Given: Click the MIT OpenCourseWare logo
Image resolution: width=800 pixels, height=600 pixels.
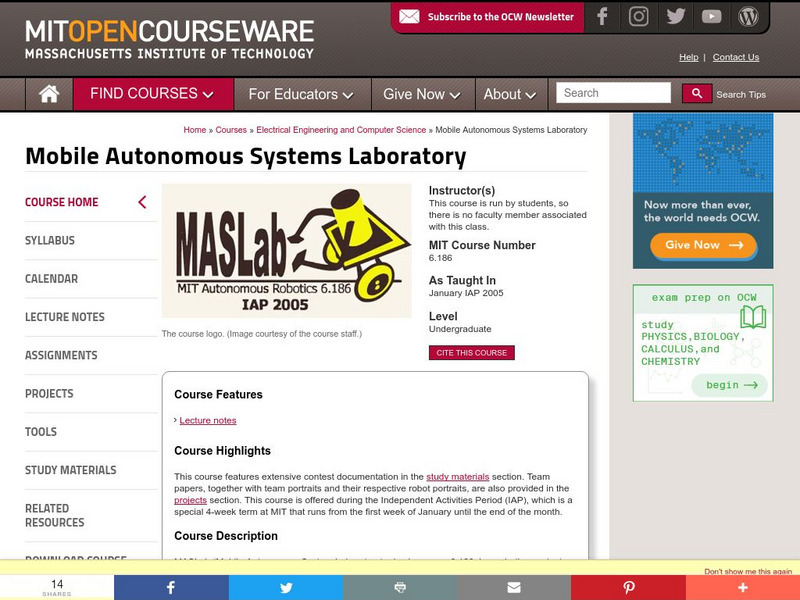Looking at the screenshot, I should click(x=169, y=39).
